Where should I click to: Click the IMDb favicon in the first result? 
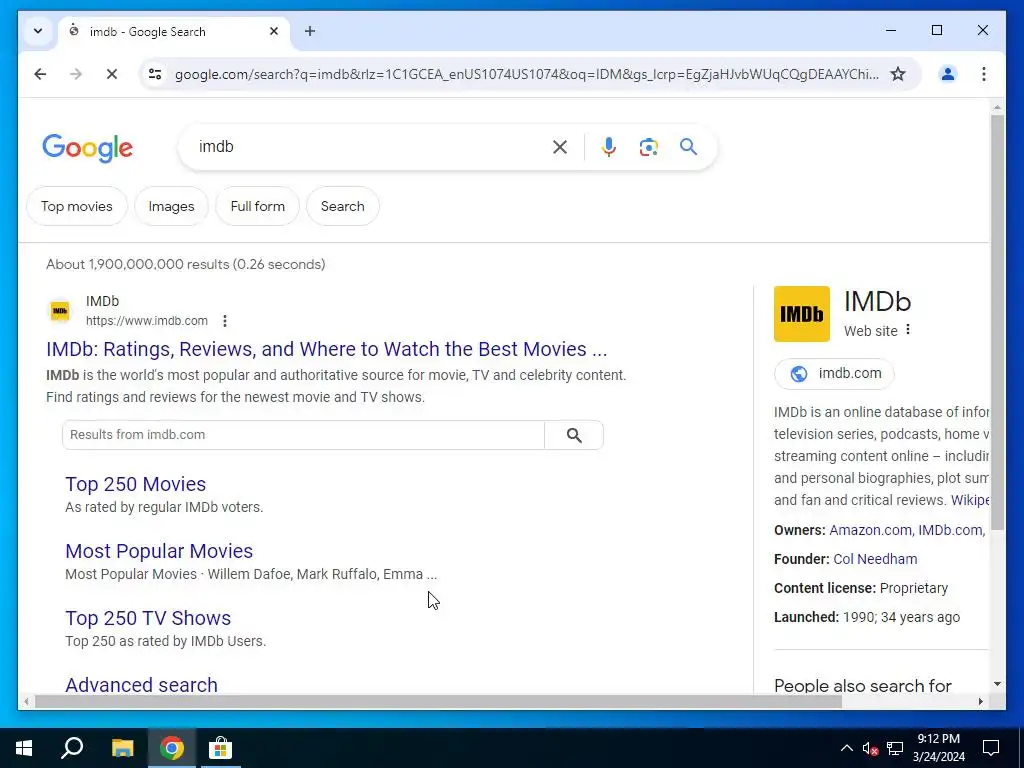pyautogui.click(x=60, y=311)
